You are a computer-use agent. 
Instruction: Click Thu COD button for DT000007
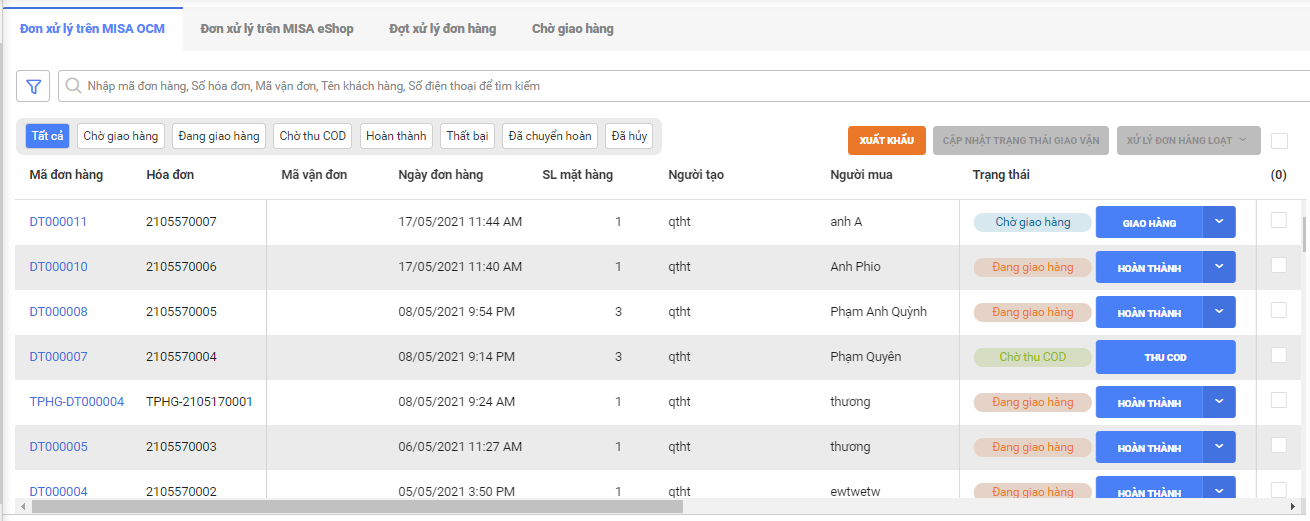[x=1166, y=357]
